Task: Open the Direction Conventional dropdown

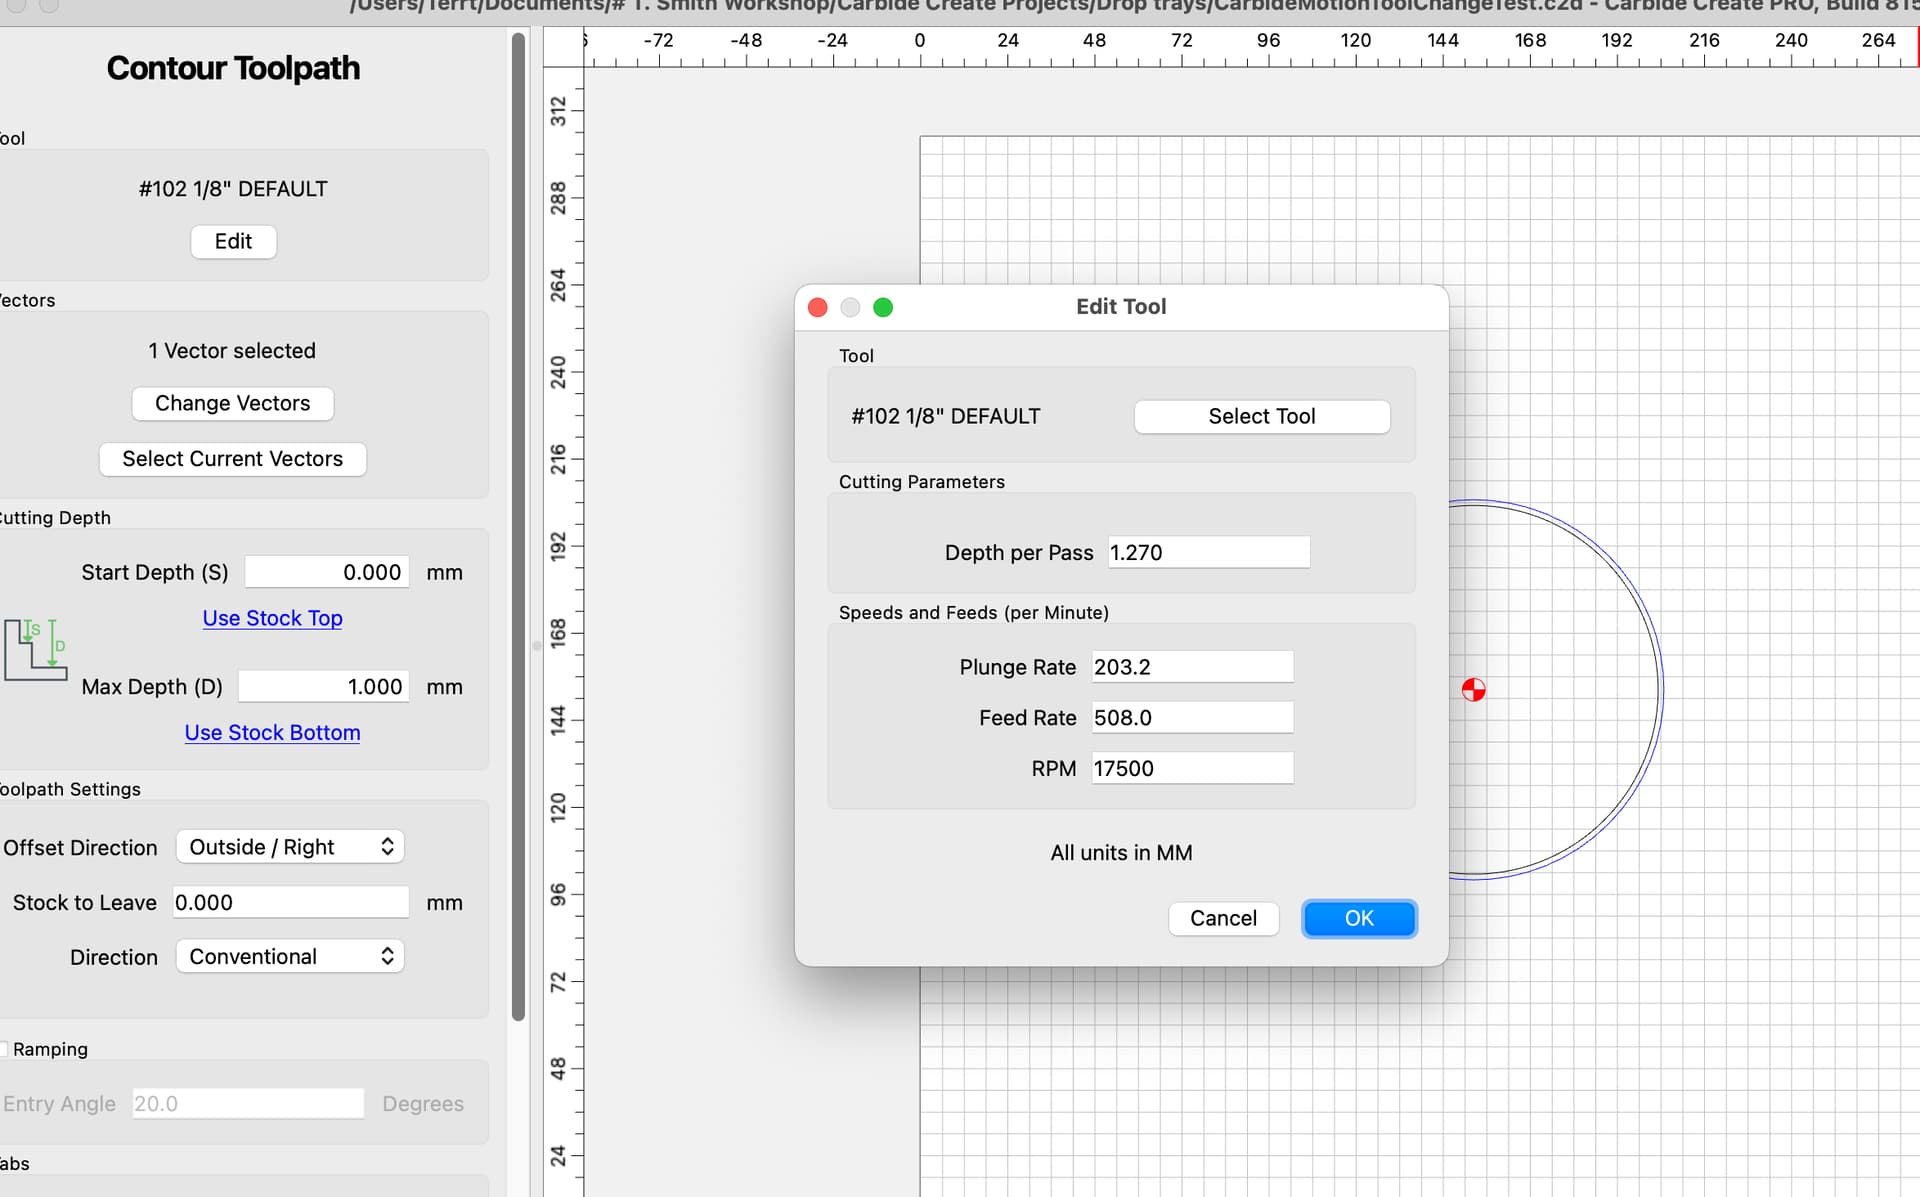Action: pos(290,957)
